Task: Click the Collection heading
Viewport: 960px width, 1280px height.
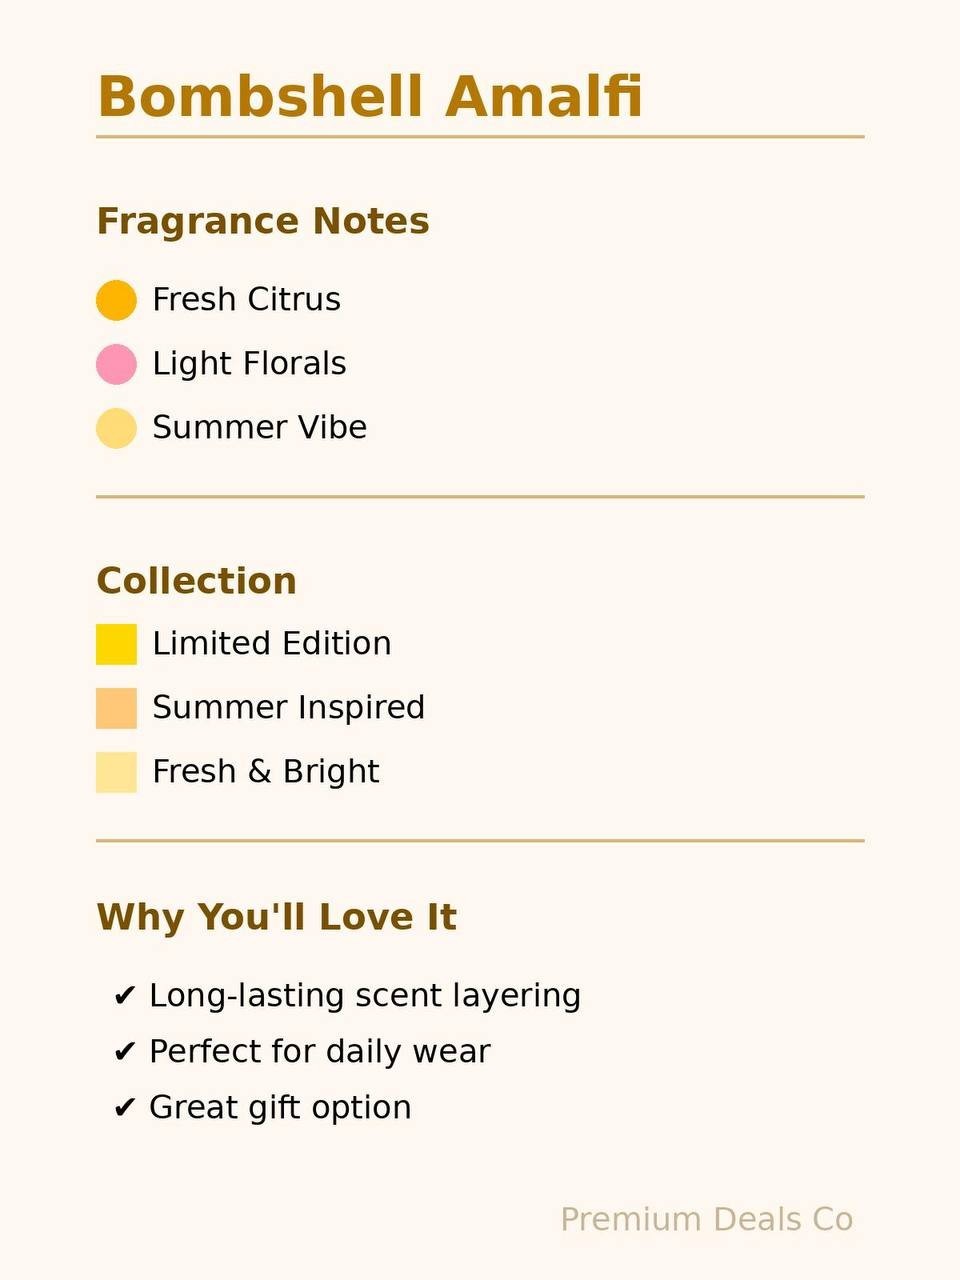Action: point(197,581)
